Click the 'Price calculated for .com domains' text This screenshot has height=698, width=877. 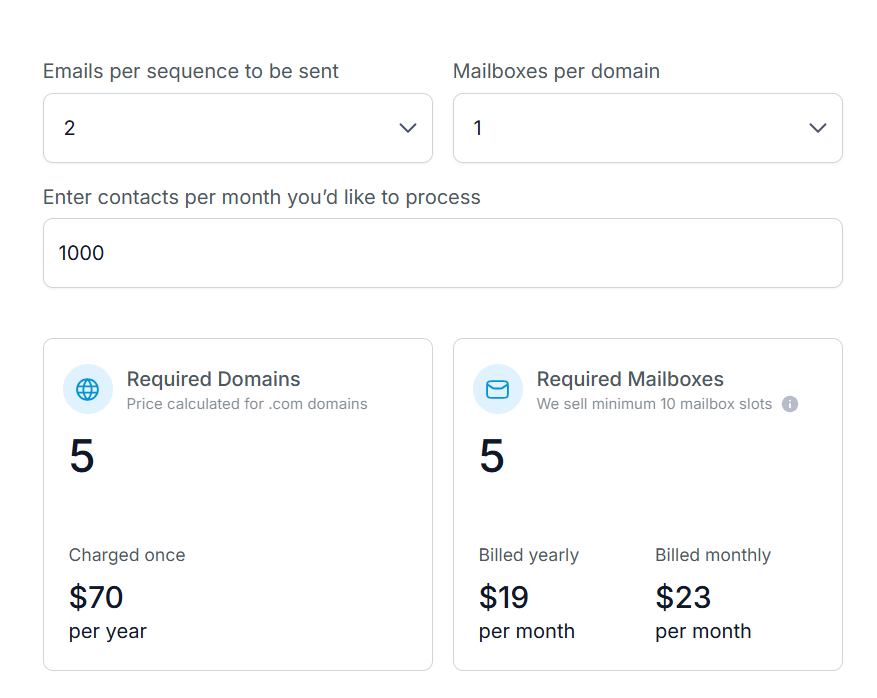(x=247, y=404)
